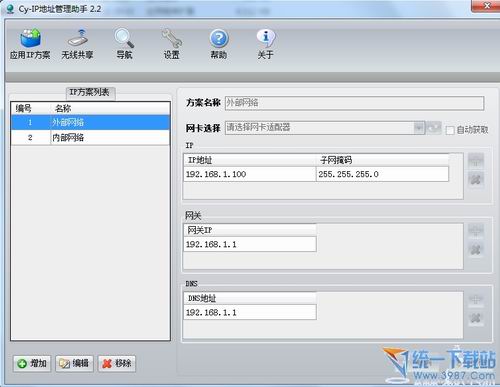The image size is (500, 387).
Task: Click the 应用IP方案 toolbar icon
Action: 30,44
